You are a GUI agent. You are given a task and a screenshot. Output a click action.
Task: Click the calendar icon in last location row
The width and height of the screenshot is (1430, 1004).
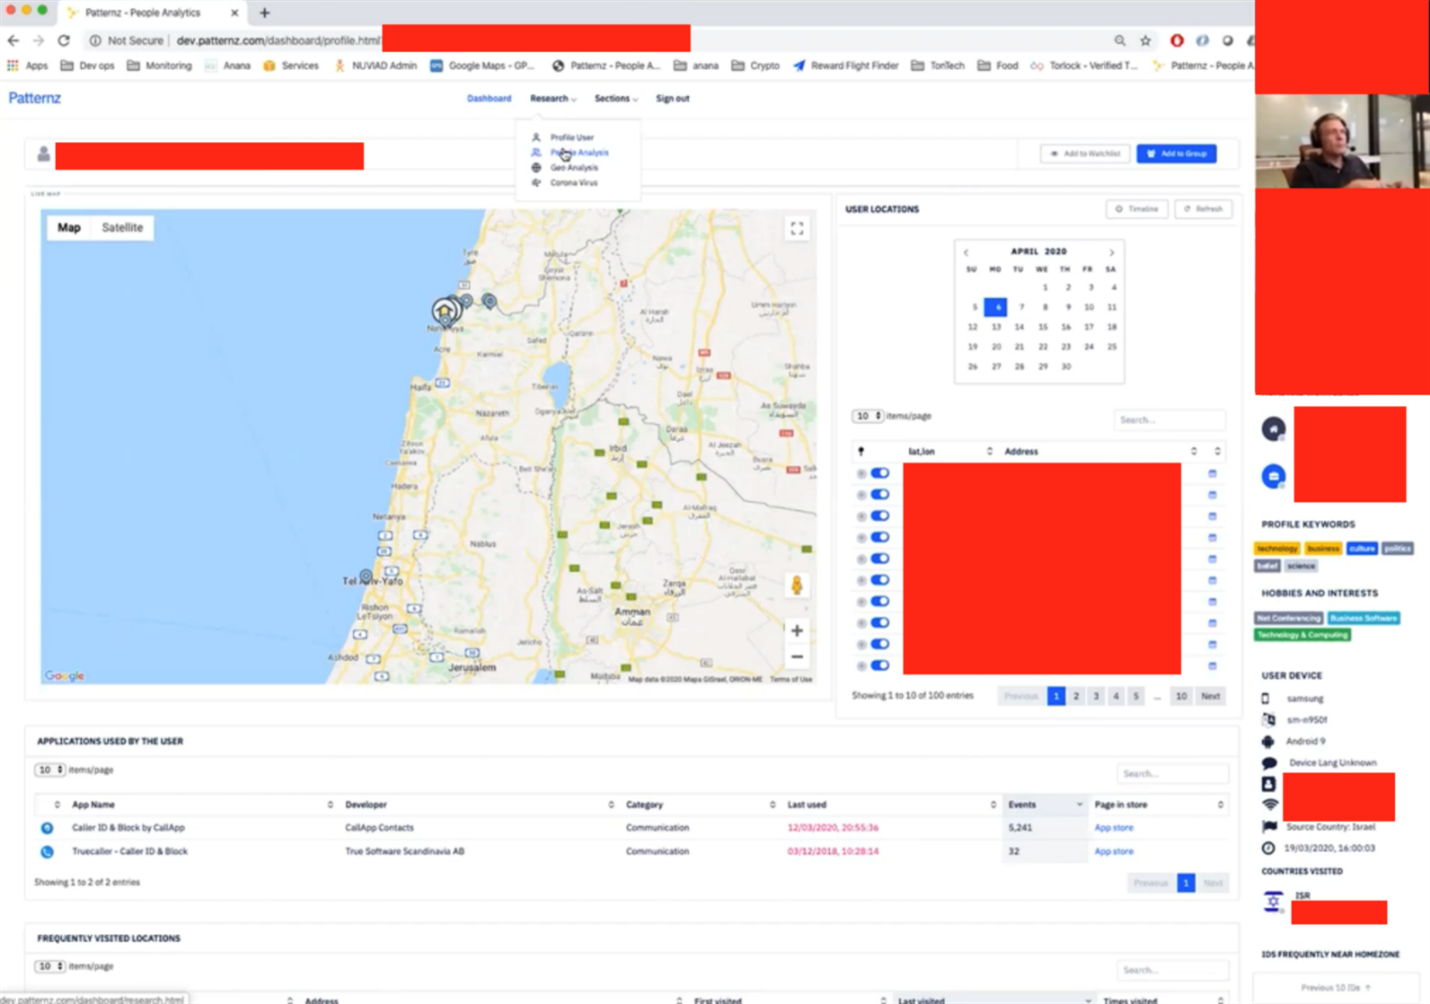(x=1212, y=666)
